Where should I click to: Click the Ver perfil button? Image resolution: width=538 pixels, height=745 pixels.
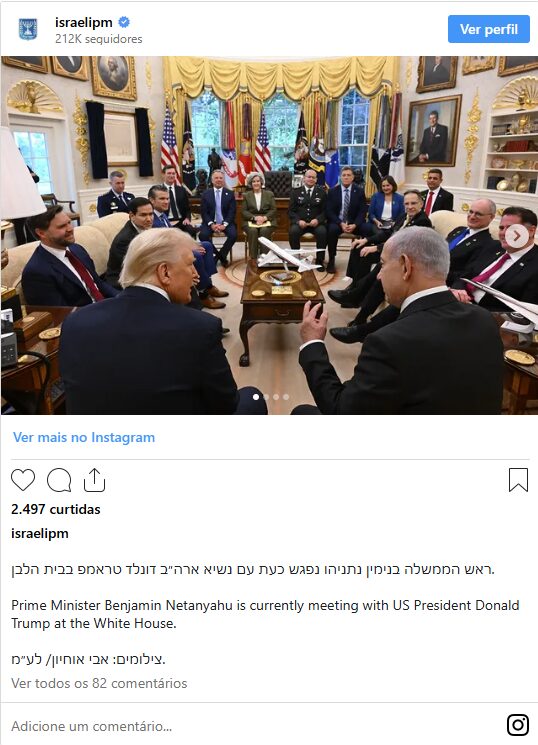tap(489, 29)
